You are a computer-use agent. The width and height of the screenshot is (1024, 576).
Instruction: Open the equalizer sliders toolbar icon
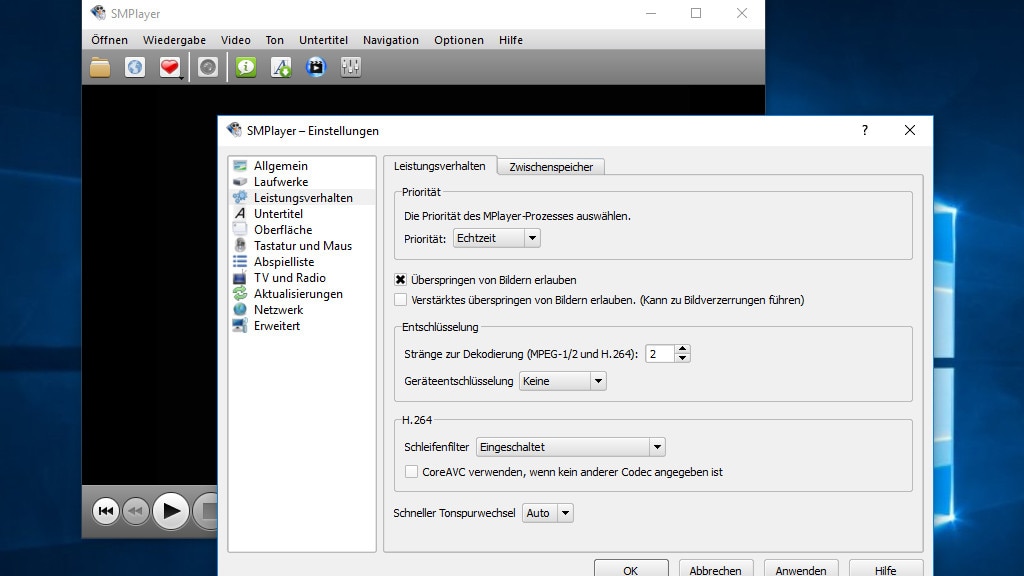(x=351, y=67)
